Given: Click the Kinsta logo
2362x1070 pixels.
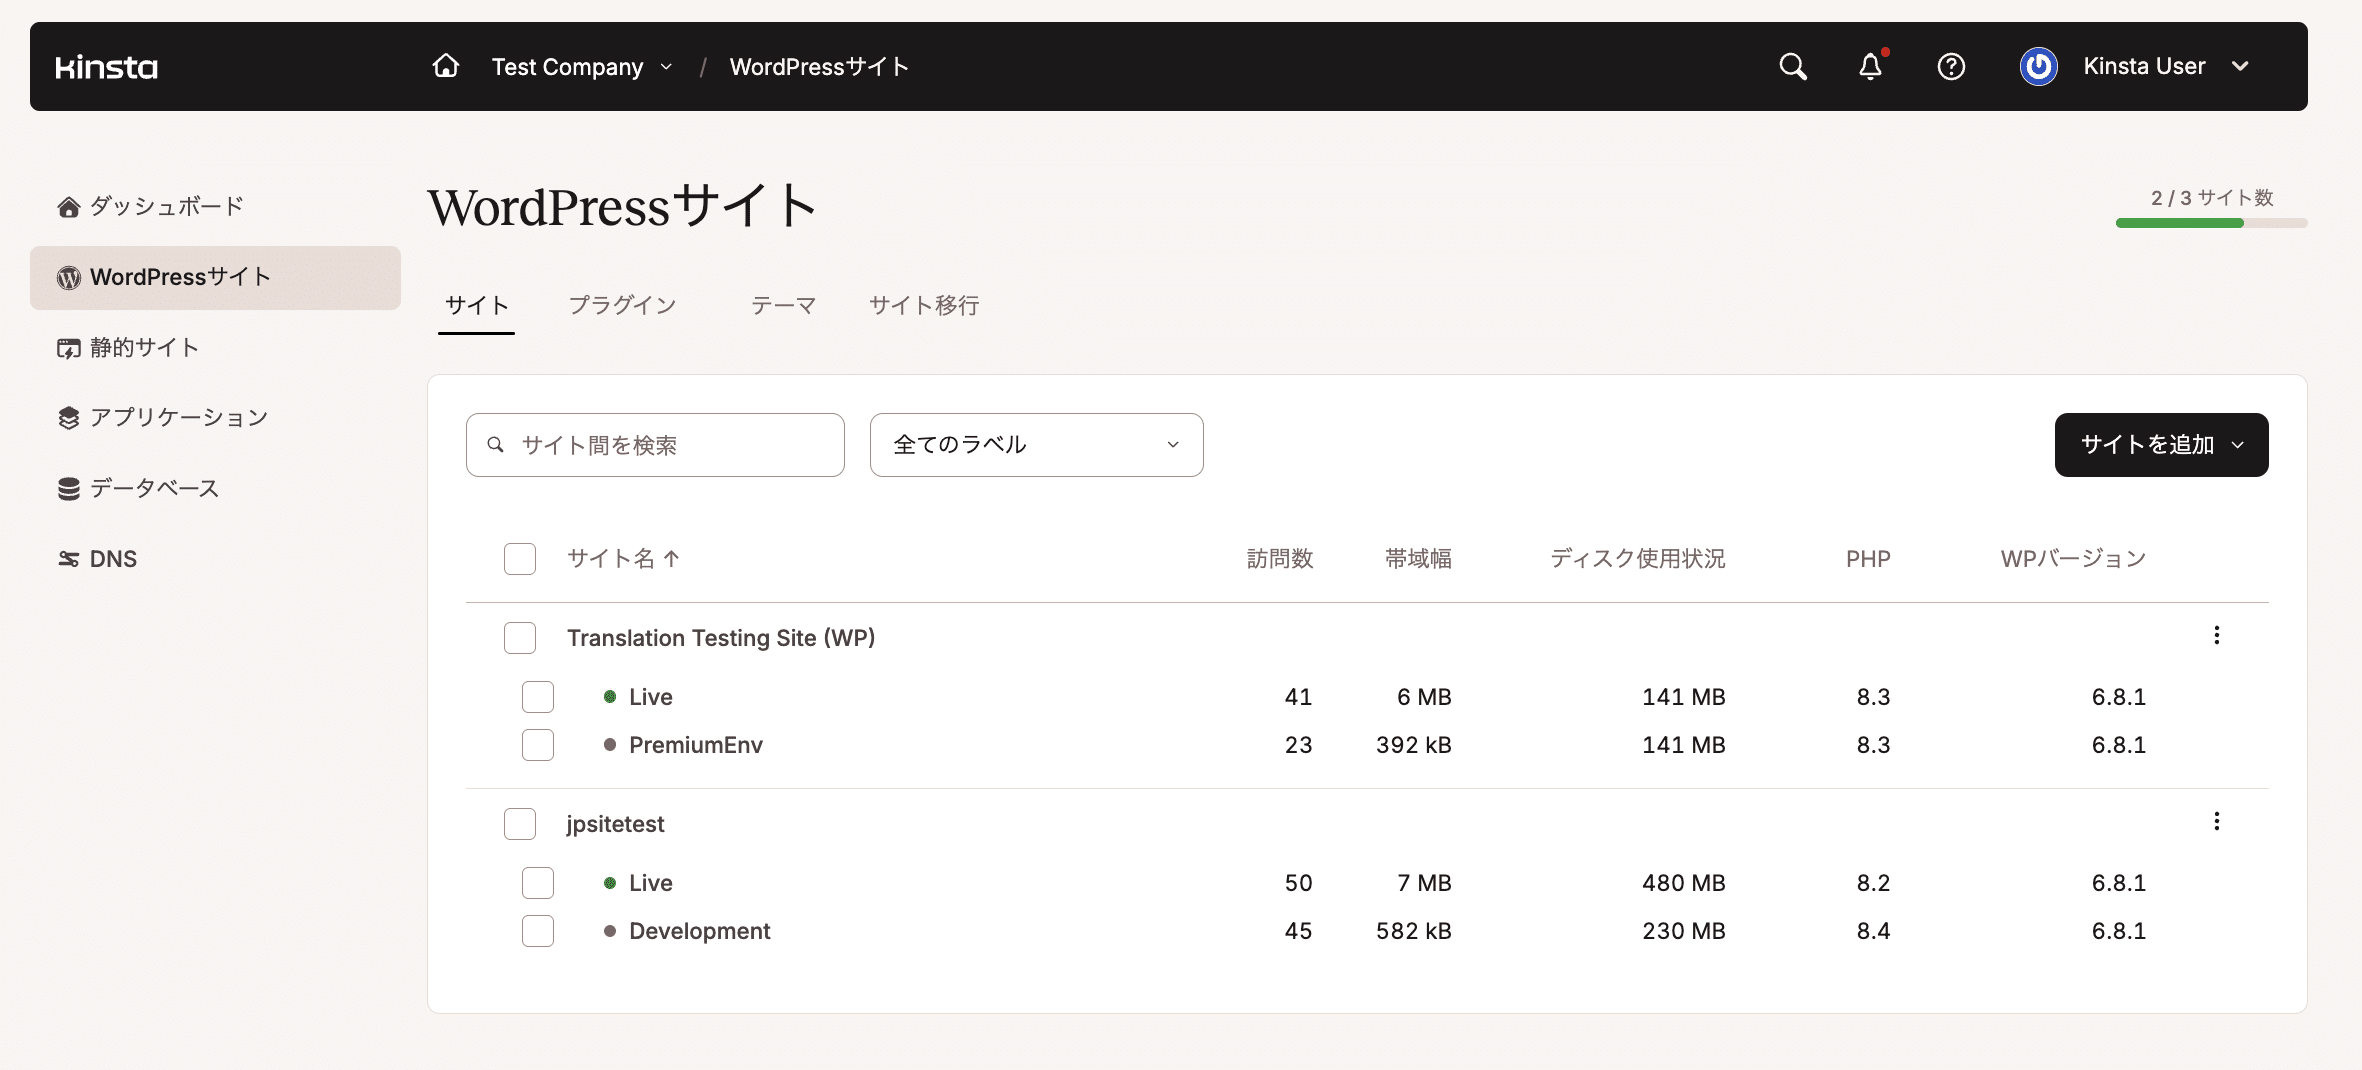Looking at the screenshot, I should pyautogui.click(x=106, y=66).
